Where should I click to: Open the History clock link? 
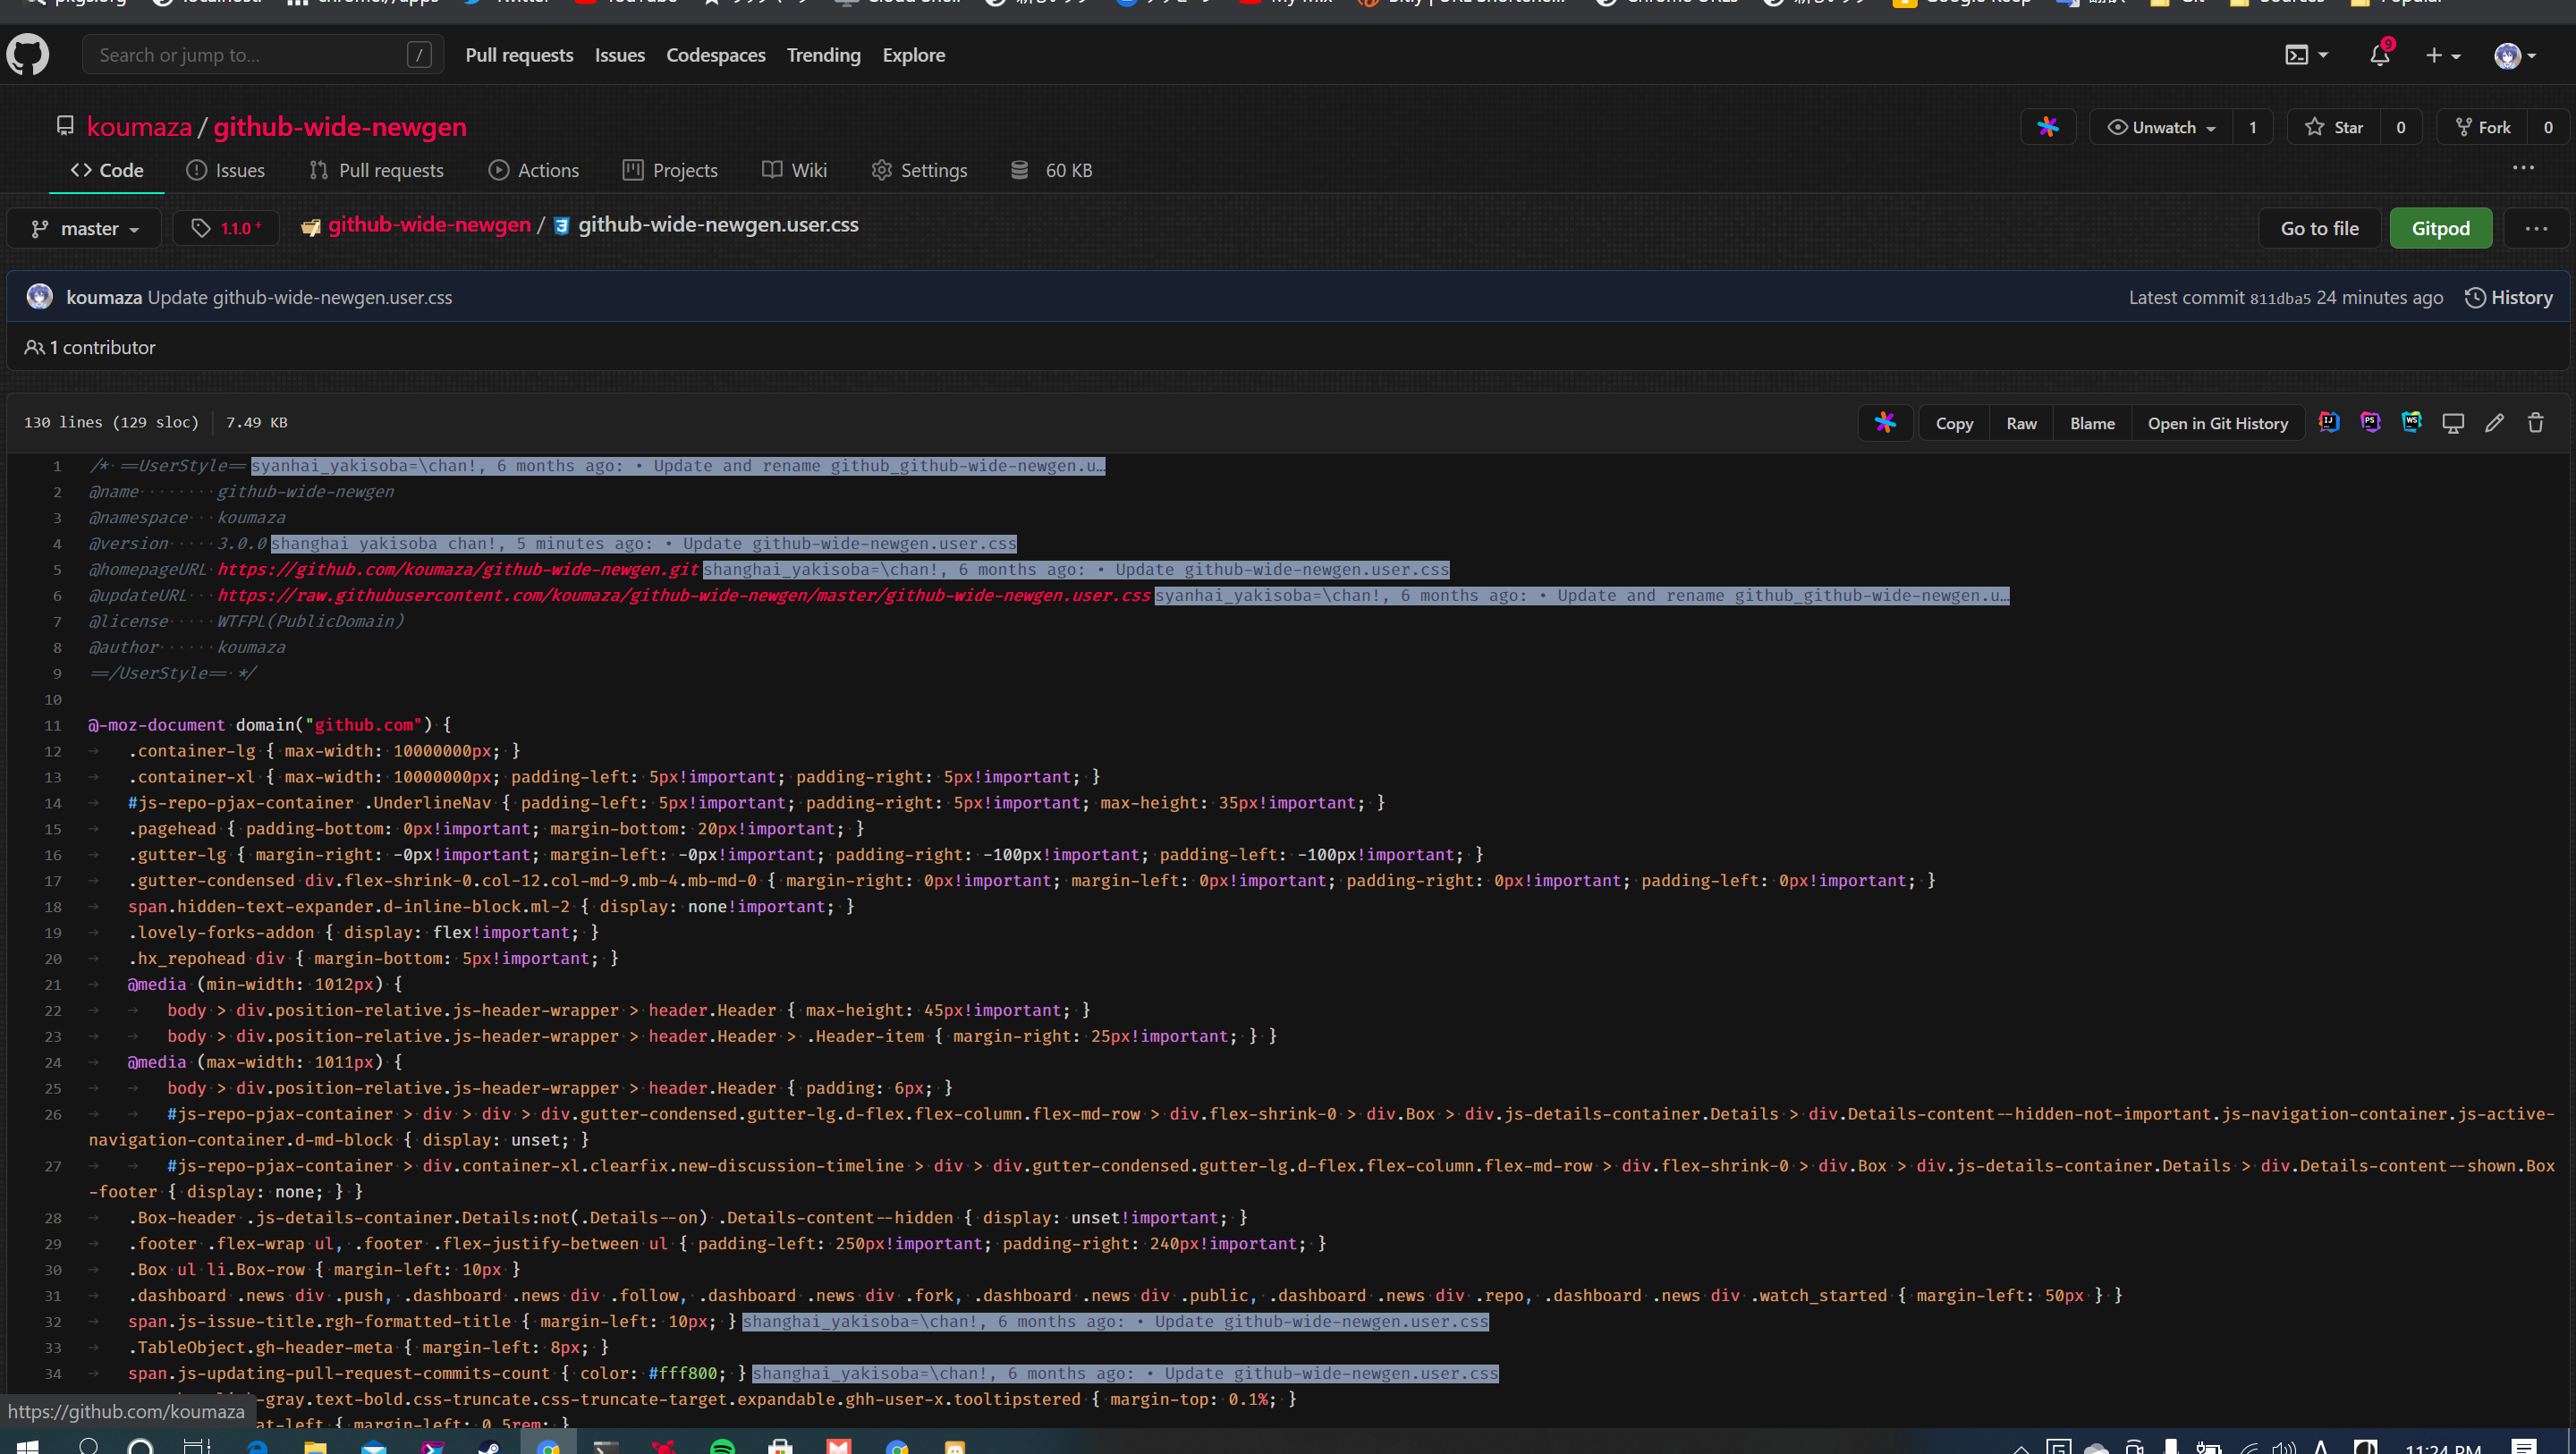click(2508, 297)
